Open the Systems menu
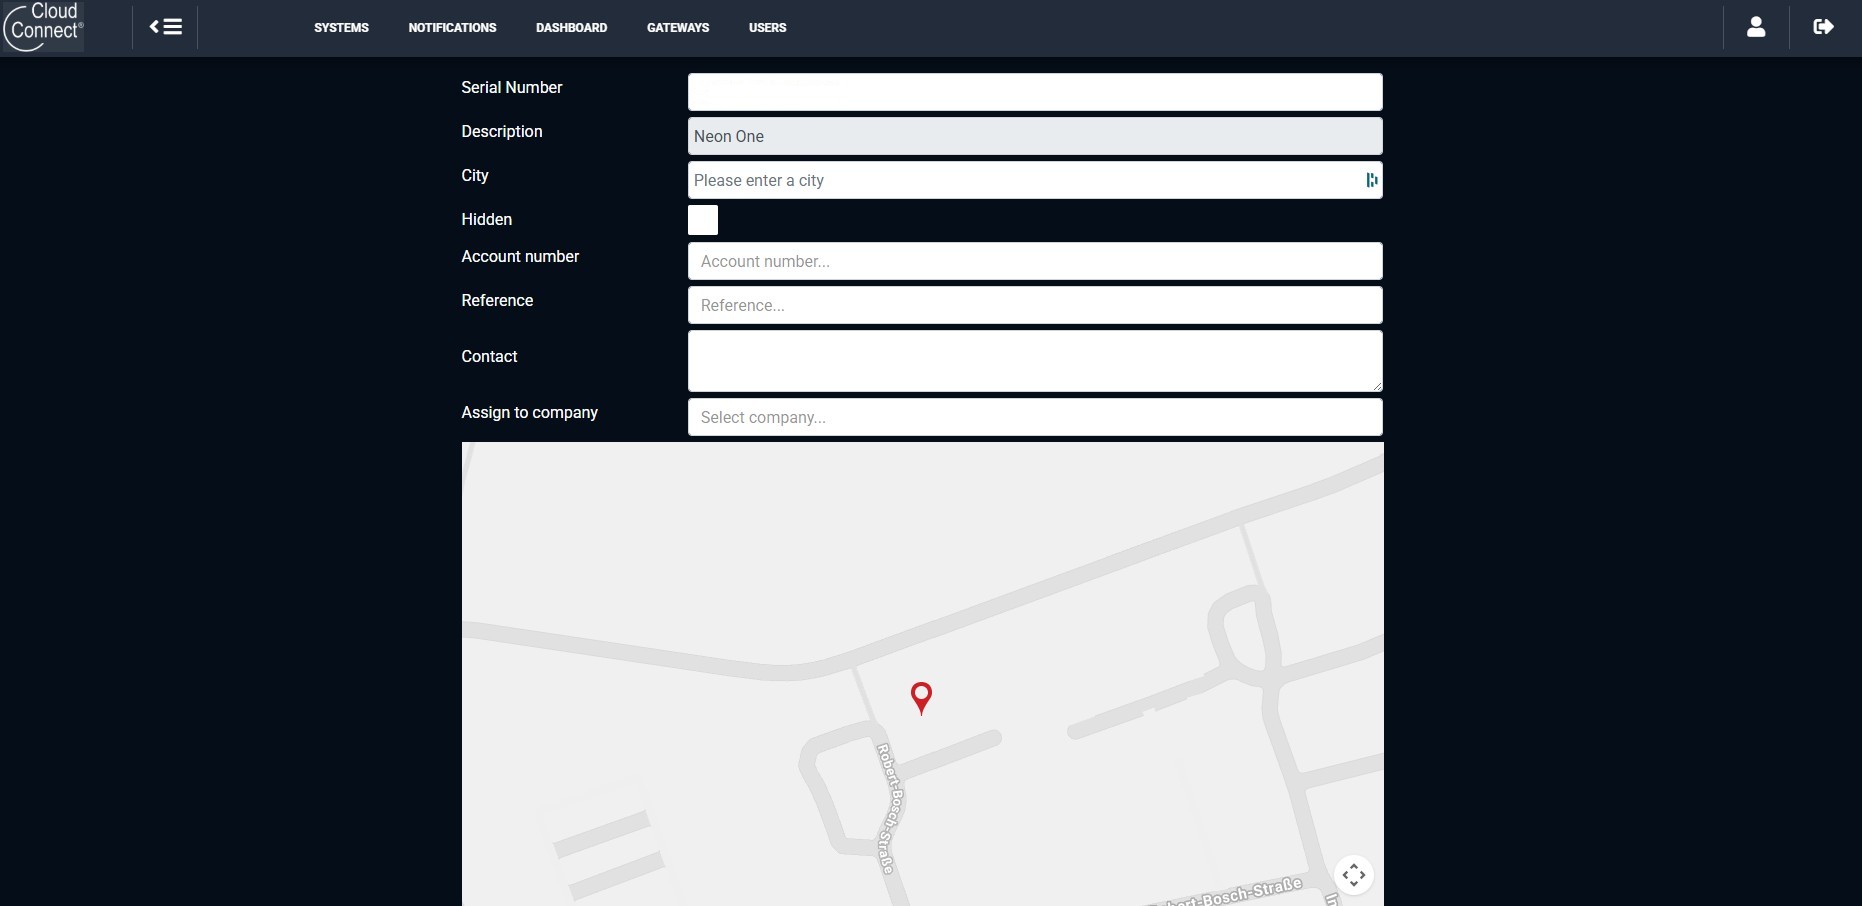The height and width of the screenshot is (906, 1862). [341, 28]
